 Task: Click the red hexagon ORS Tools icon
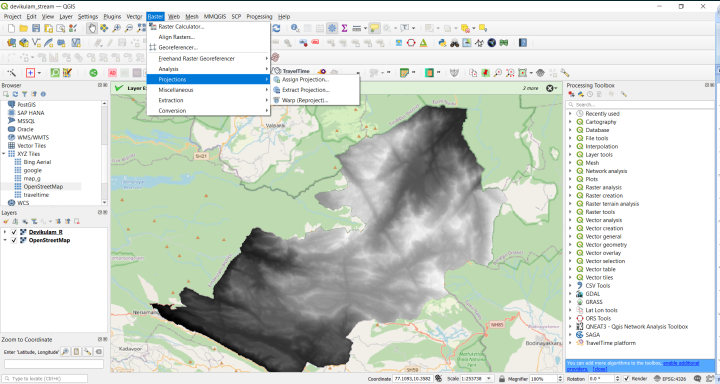411,43
